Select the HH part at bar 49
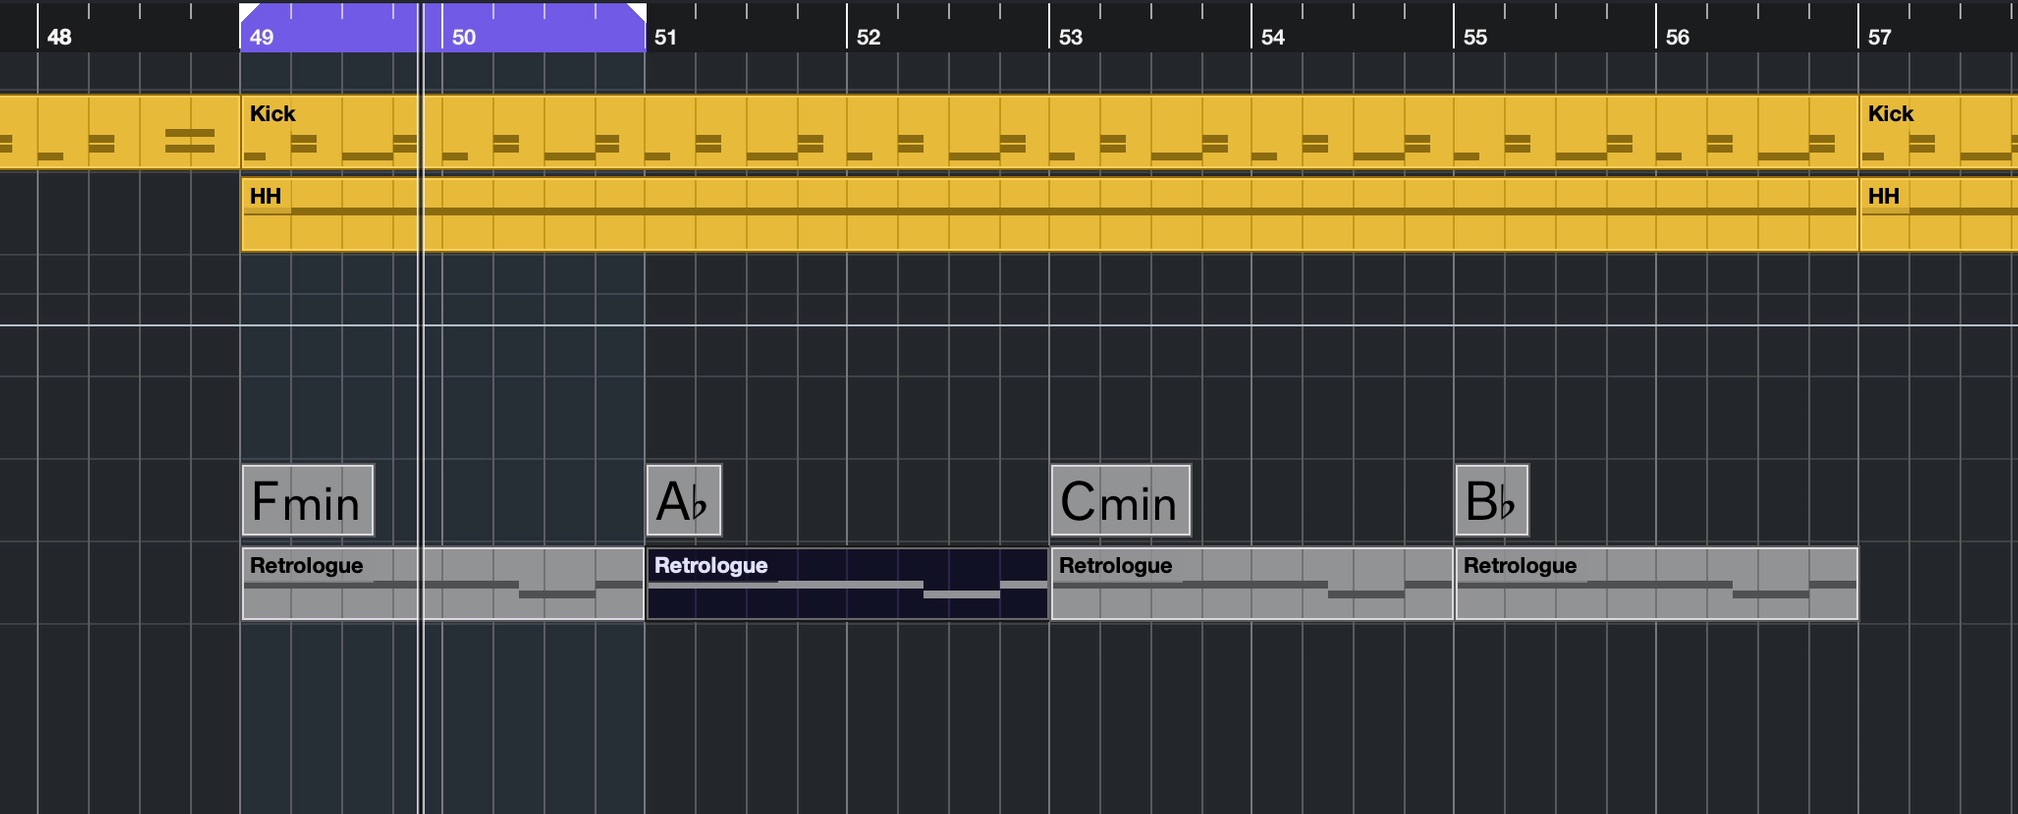2018x814 pixels. coord(1049,214)
